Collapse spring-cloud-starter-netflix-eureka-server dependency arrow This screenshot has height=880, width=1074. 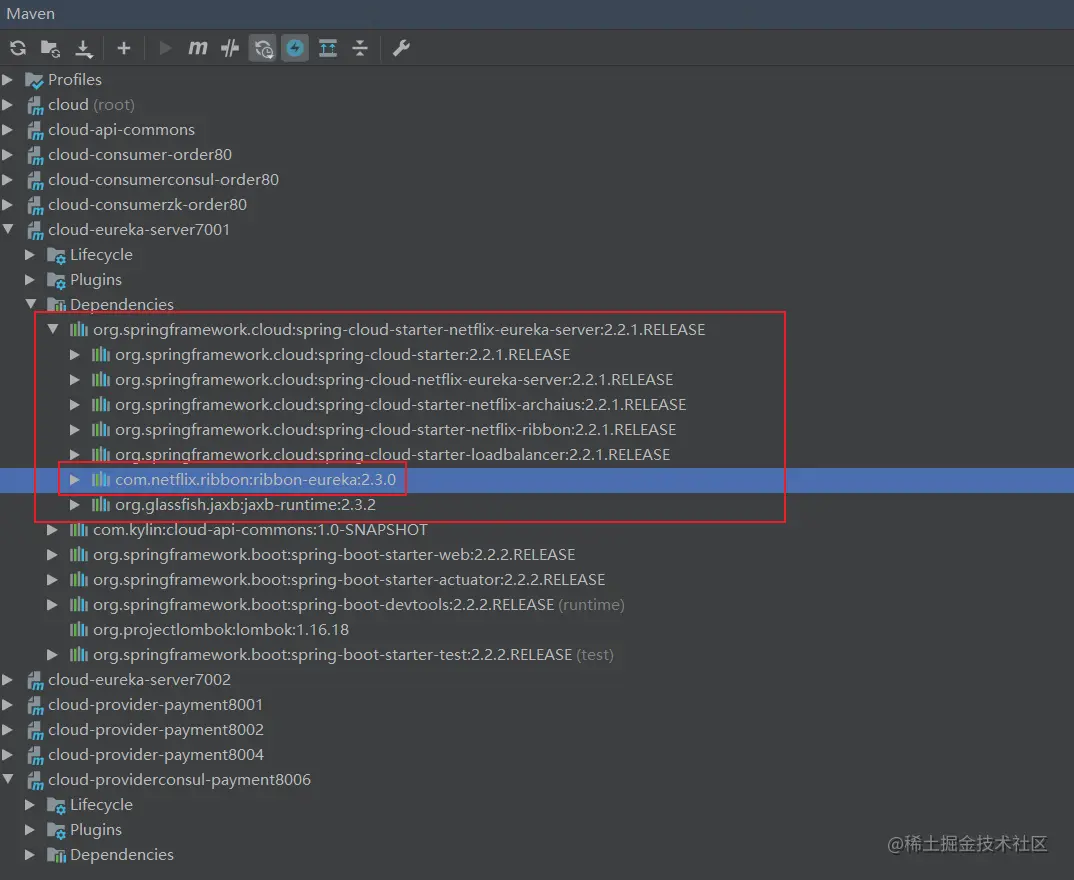53,329
